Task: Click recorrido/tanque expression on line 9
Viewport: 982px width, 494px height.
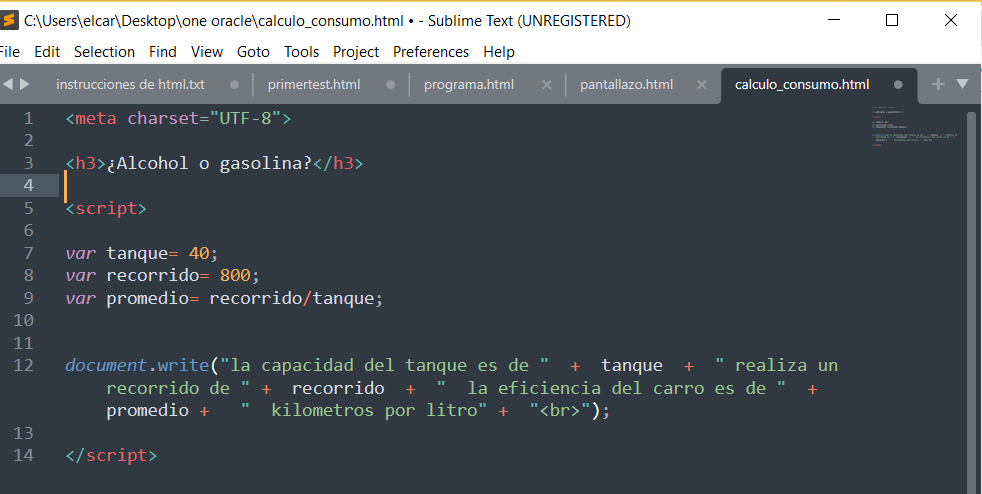Action: pyautogui.click(x=291, y=299)
